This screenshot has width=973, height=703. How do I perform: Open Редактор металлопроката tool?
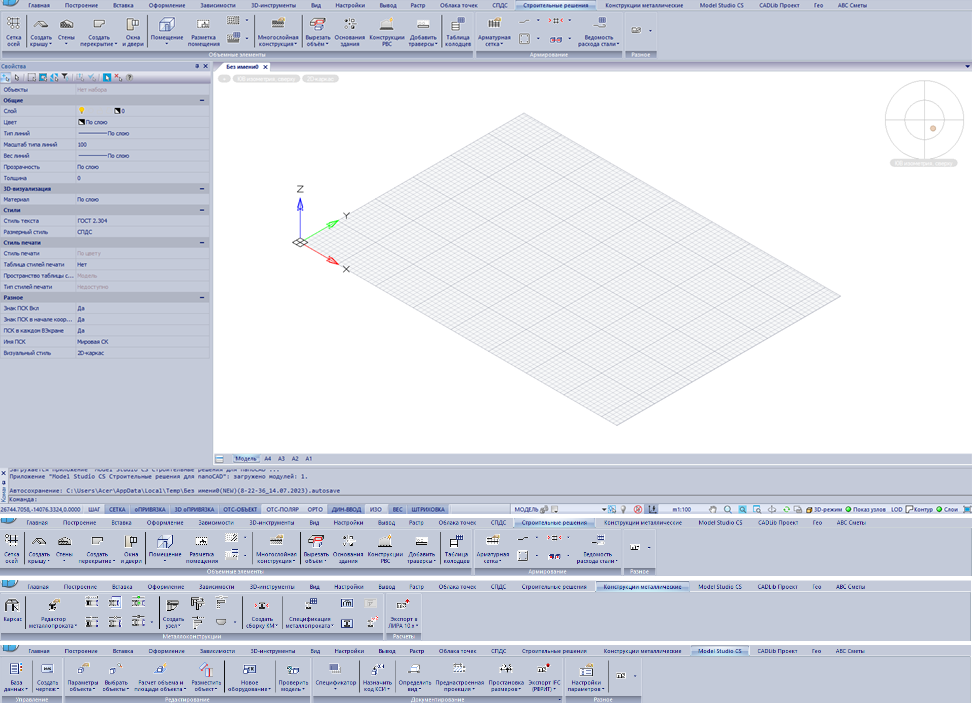(x=53, y=612)
